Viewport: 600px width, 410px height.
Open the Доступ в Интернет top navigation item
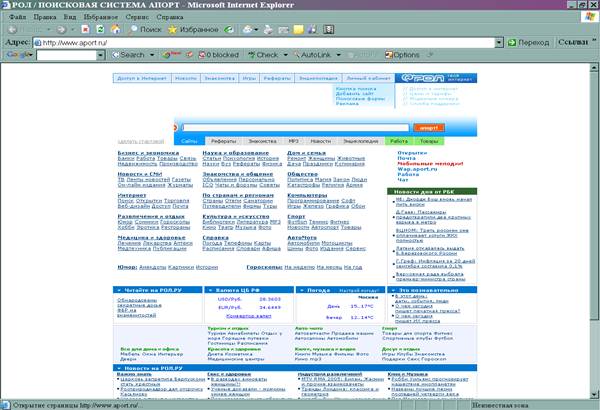click(x=142, y=78)
